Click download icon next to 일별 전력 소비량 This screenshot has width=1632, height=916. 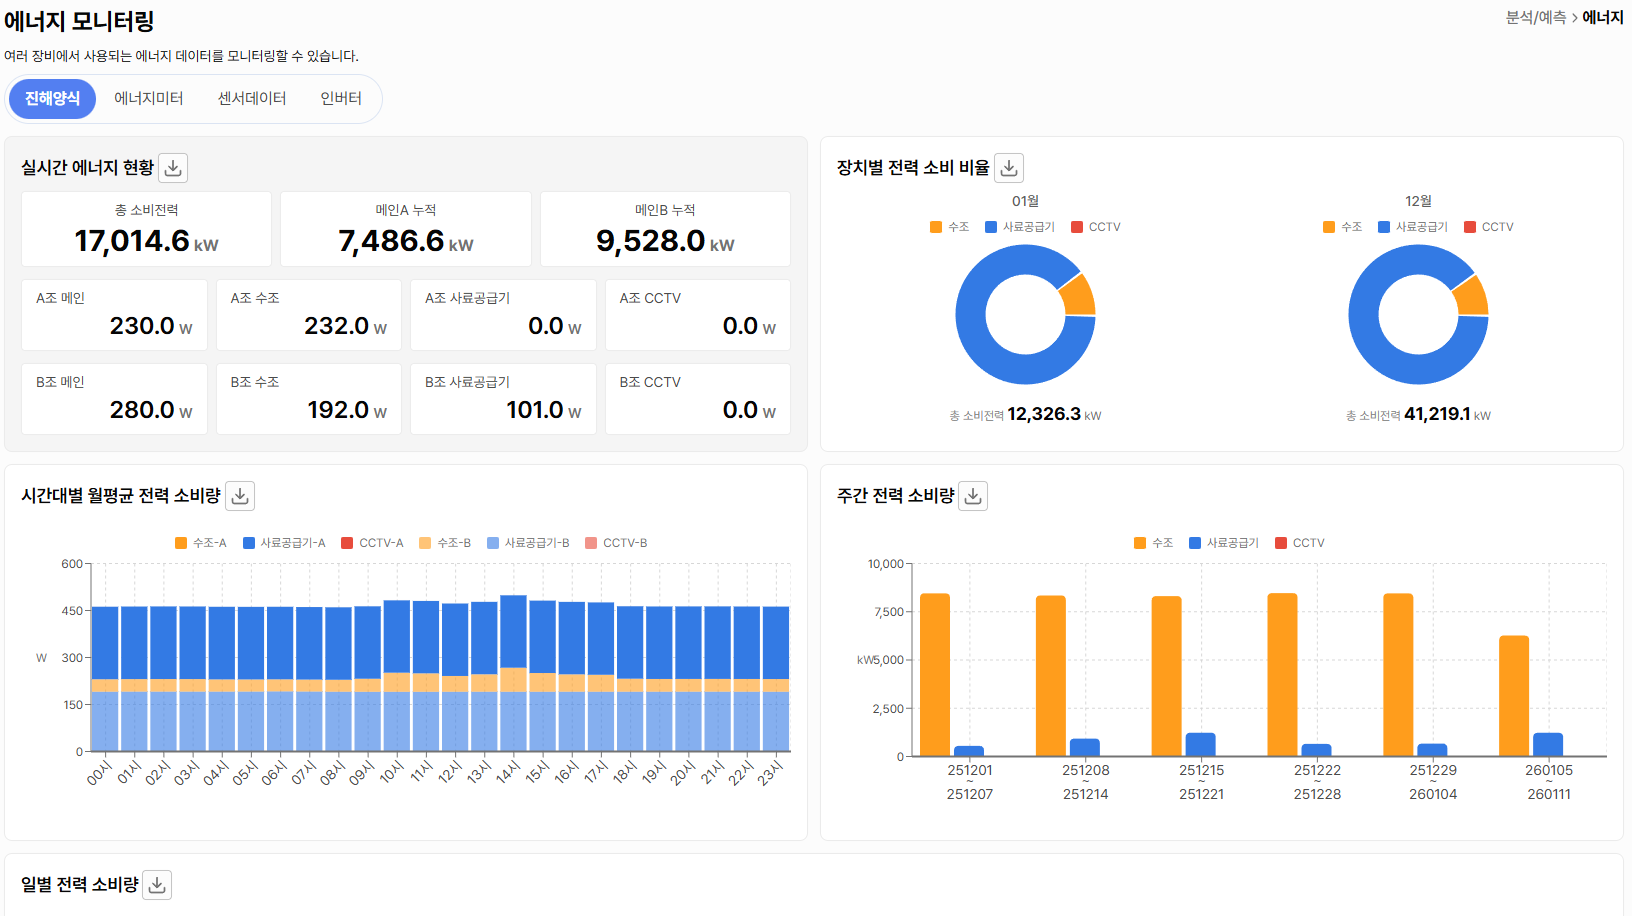[157, 885]
